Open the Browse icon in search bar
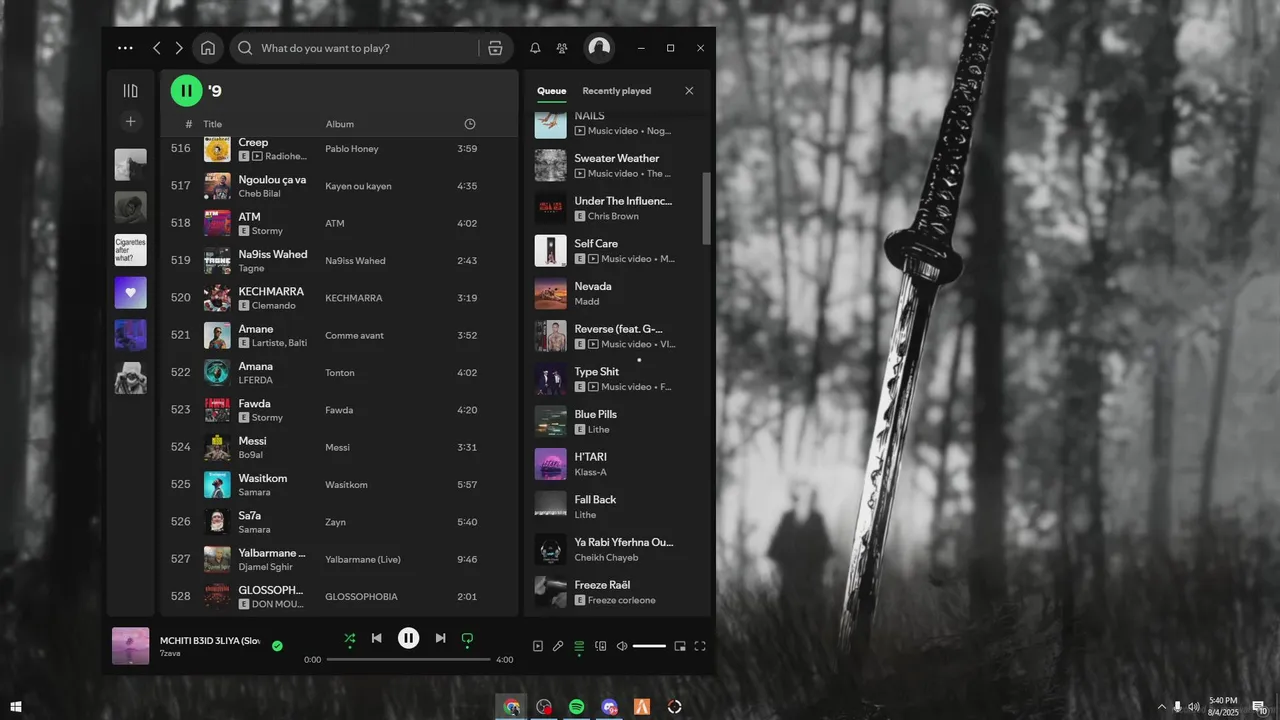1280x720 pixels. [495, 48]
